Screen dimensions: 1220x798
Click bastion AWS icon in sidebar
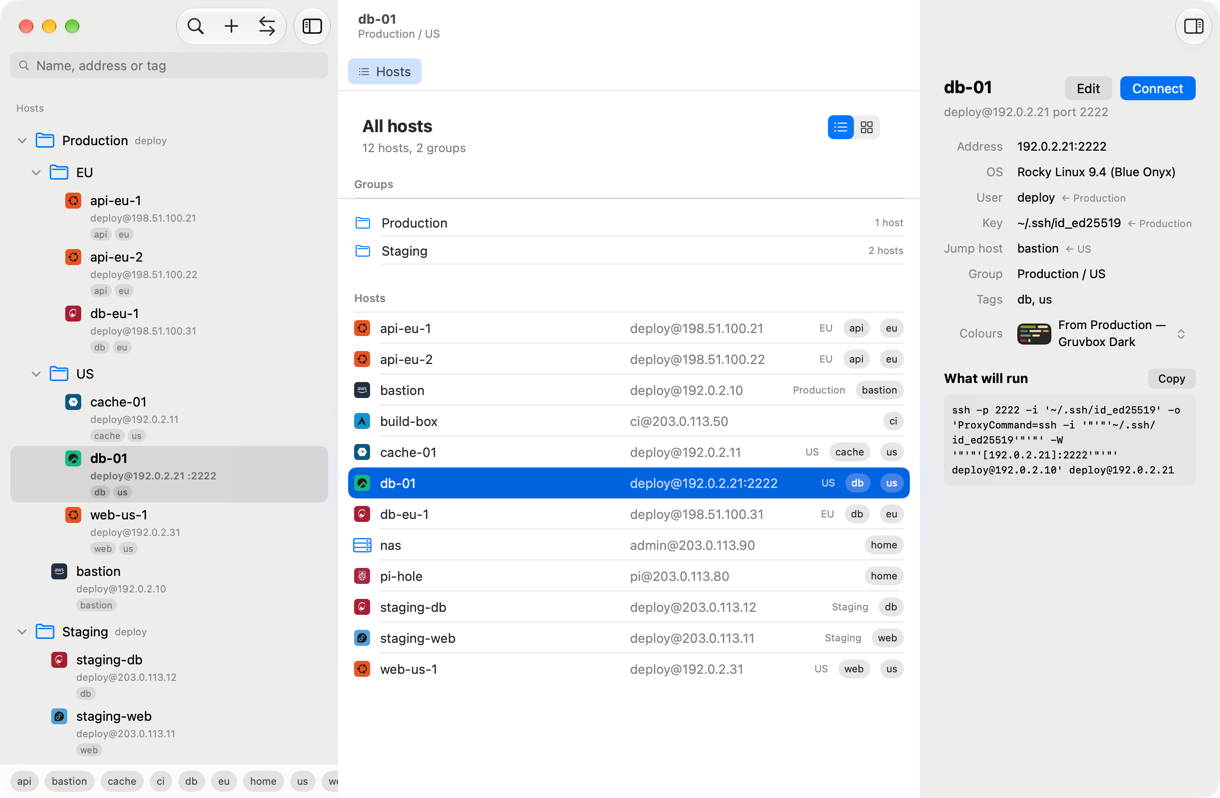tap(59, 571)
